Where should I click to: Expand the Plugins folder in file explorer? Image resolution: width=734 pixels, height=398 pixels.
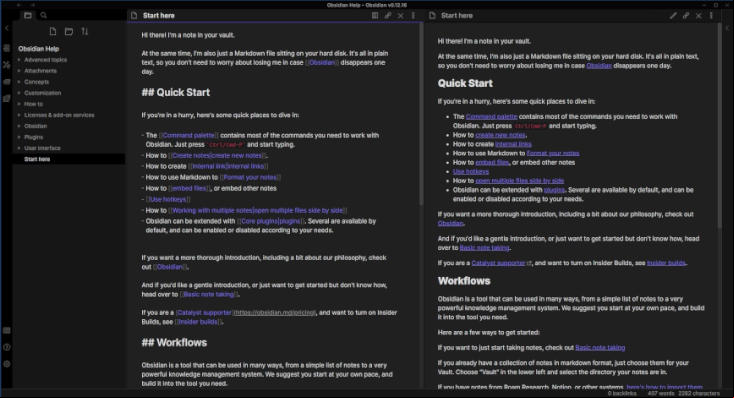click(x=33, y=137)
